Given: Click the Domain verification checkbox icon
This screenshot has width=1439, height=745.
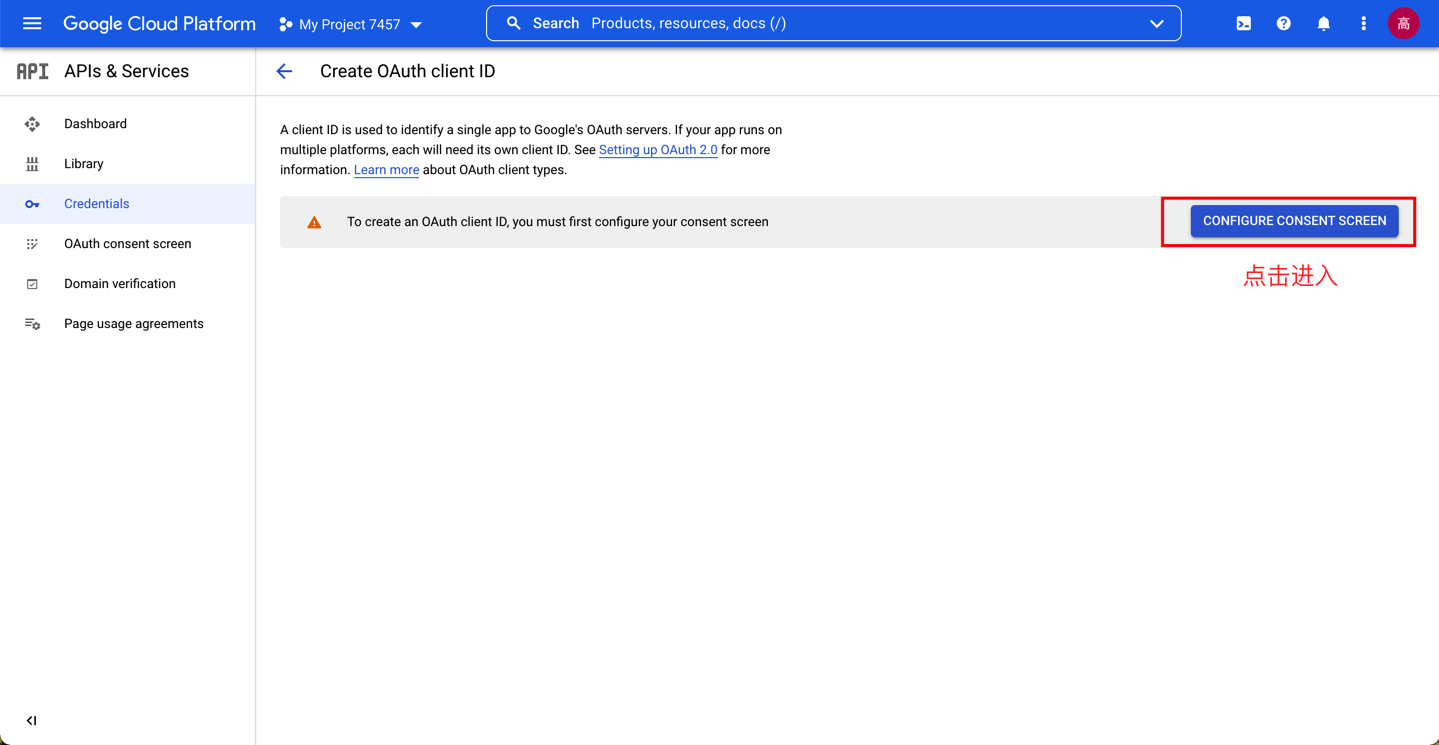Looking at the screenshot, I should click(32, 284).
